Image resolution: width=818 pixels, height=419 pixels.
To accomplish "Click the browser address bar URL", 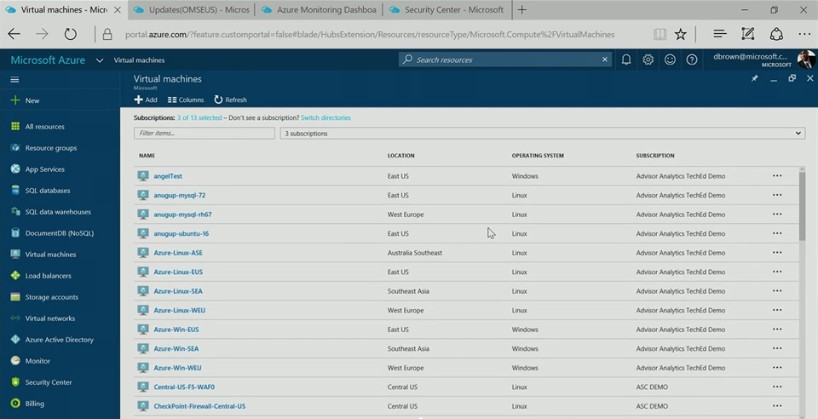I will pyautogui.click(x=370, y=34).
